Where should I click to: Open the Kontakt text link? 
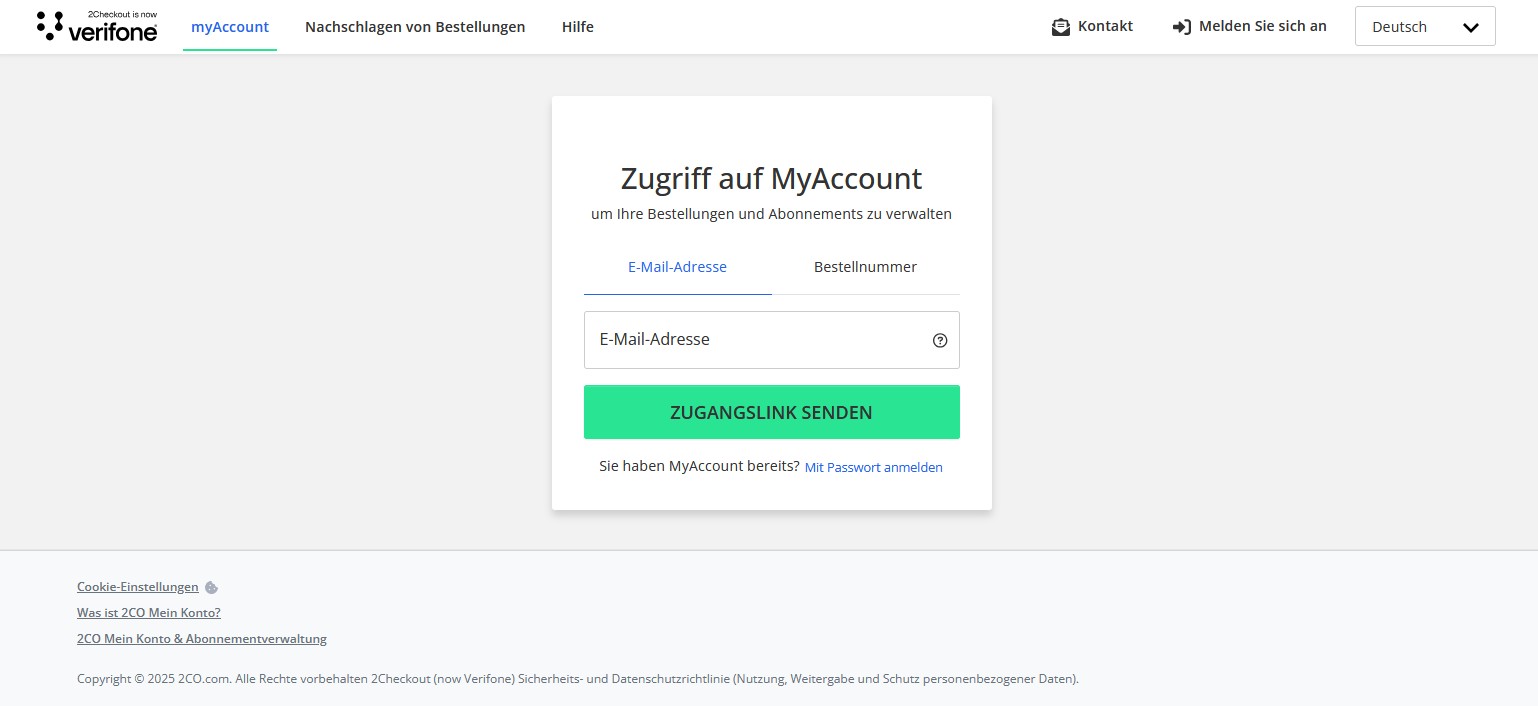coord(1105,27)
